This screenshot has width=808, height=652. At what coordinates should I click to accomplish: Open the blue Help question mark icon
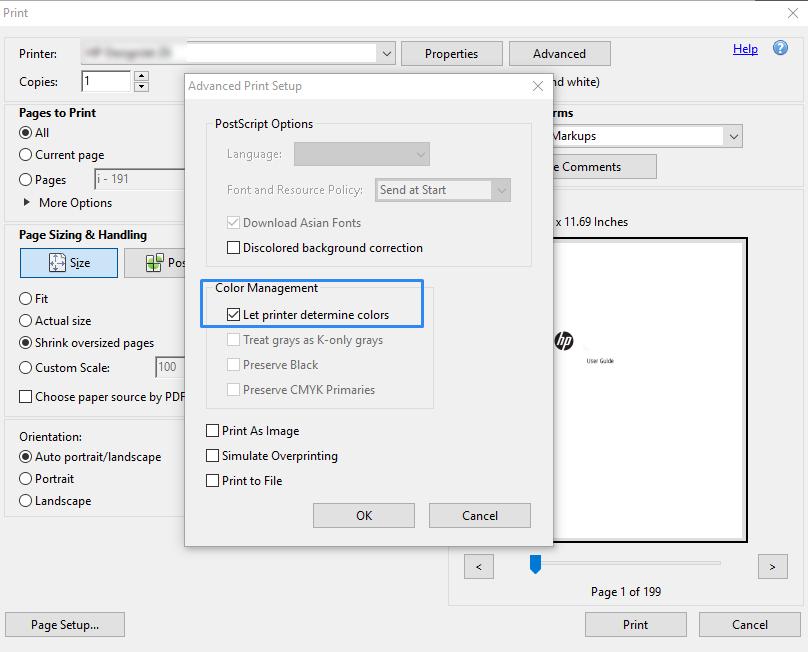[780, 48]
